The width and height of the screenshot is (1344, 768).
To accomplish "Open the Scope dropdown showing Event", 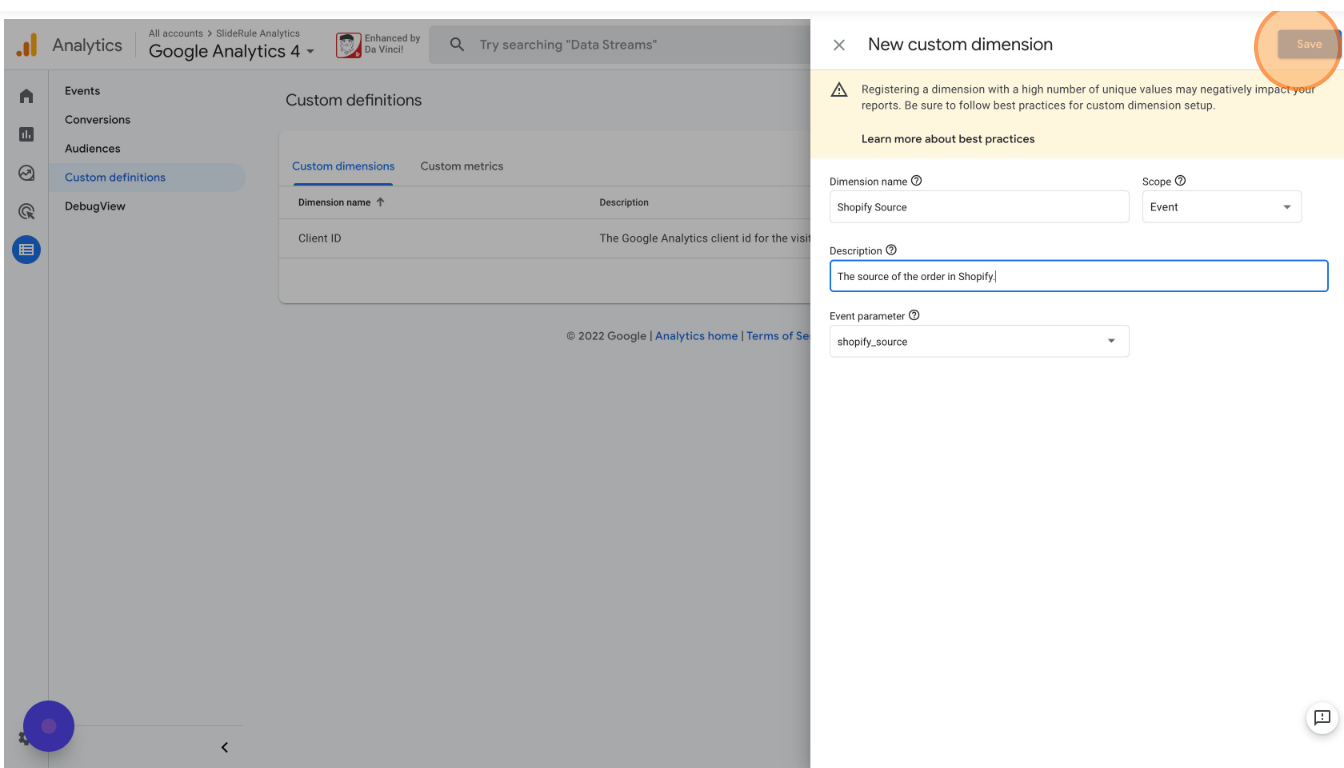I will tap(1221, 207).
